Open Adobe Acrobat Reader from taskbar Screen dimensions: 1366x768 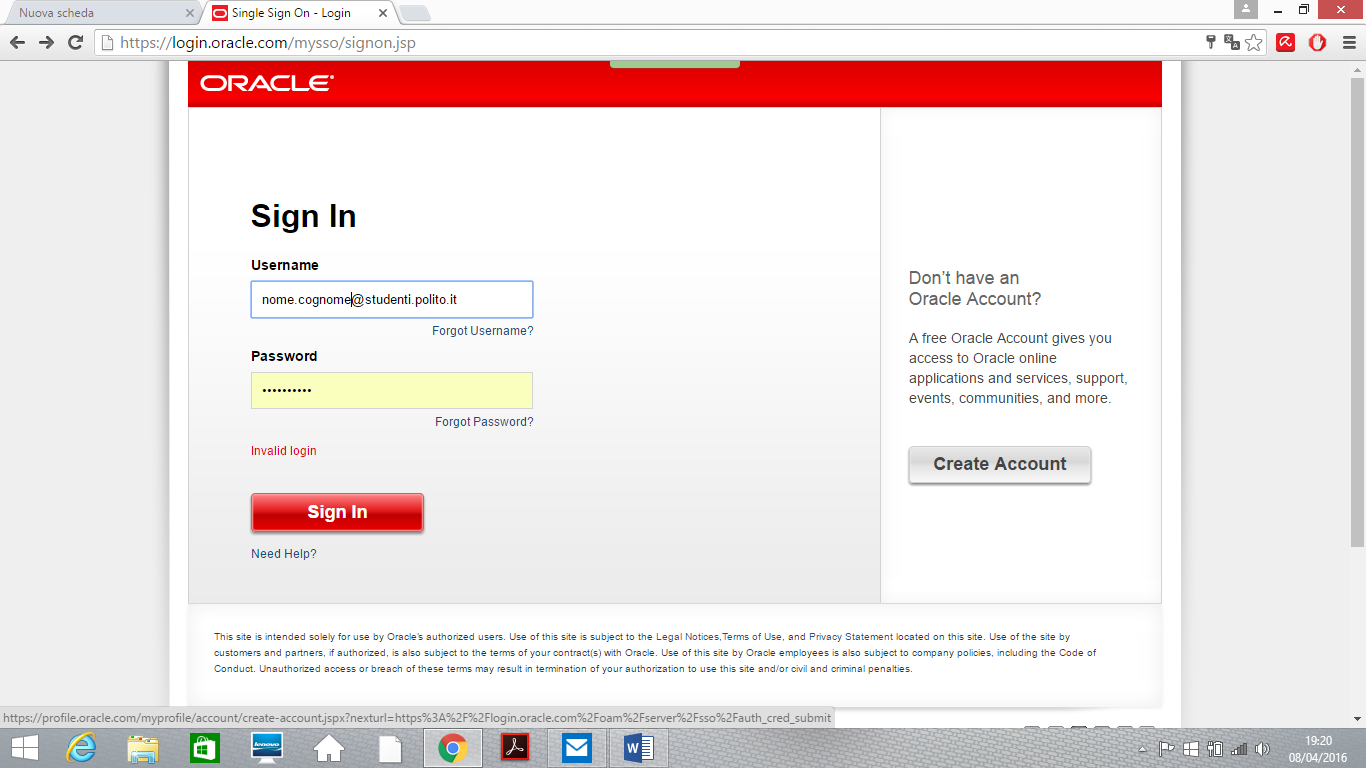tap(515, 748)
